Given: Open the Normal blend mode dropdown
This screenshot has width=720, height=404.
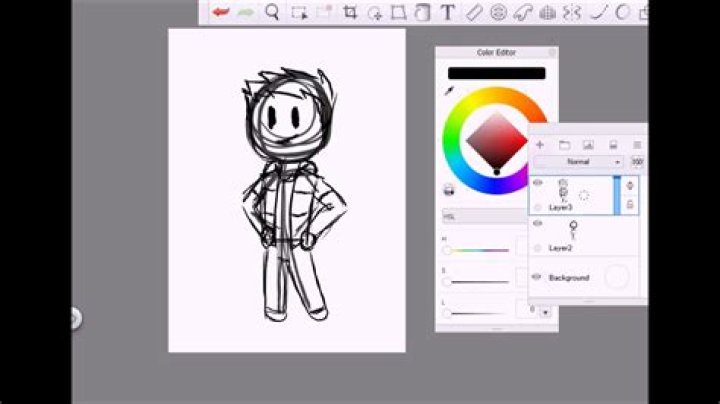Looking at the screenshot, I should 579,162.
